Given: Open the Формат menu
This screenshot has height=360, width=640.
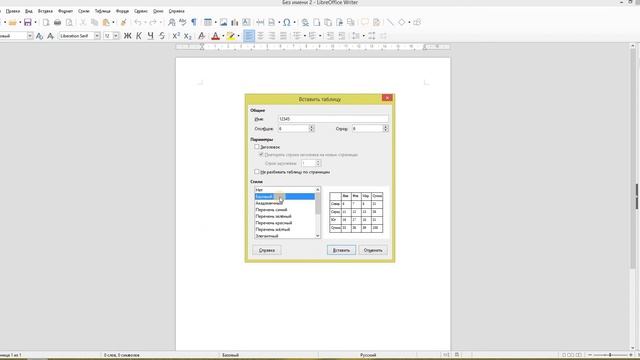Looking at the screenshot, I should coord(65,11).
